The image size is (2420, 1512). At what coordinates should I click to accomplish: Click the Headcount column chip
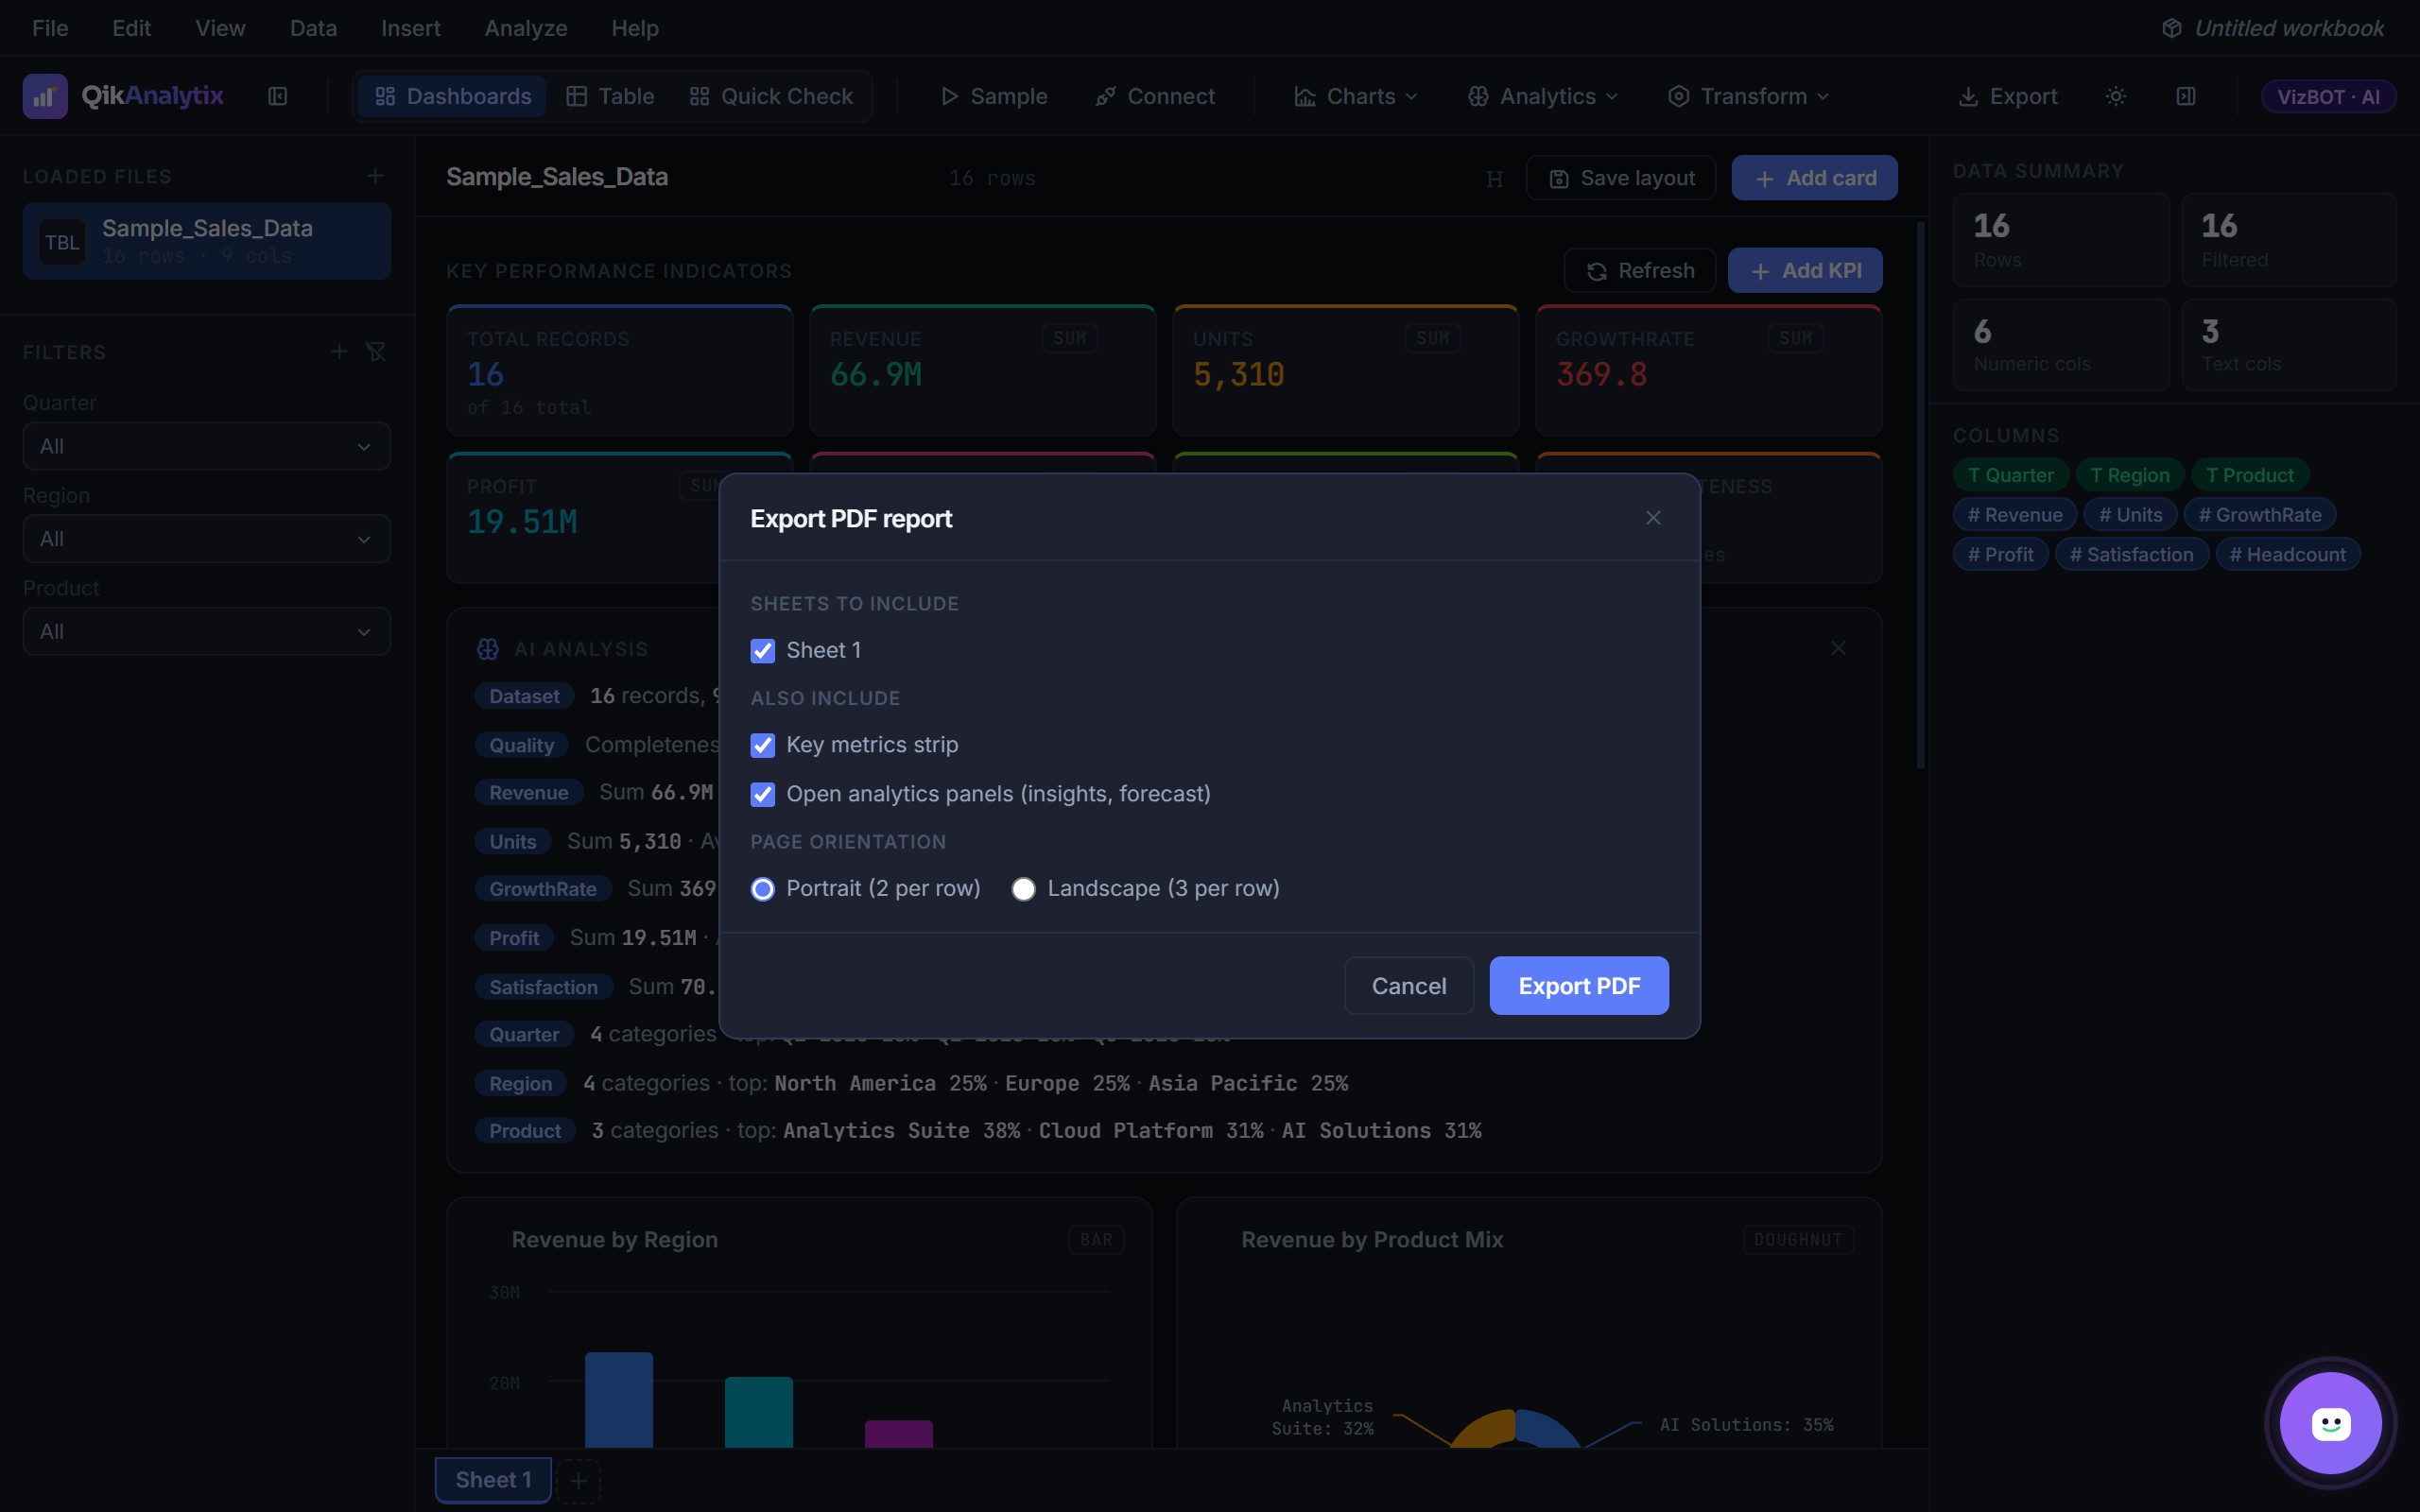[2288, 554]
